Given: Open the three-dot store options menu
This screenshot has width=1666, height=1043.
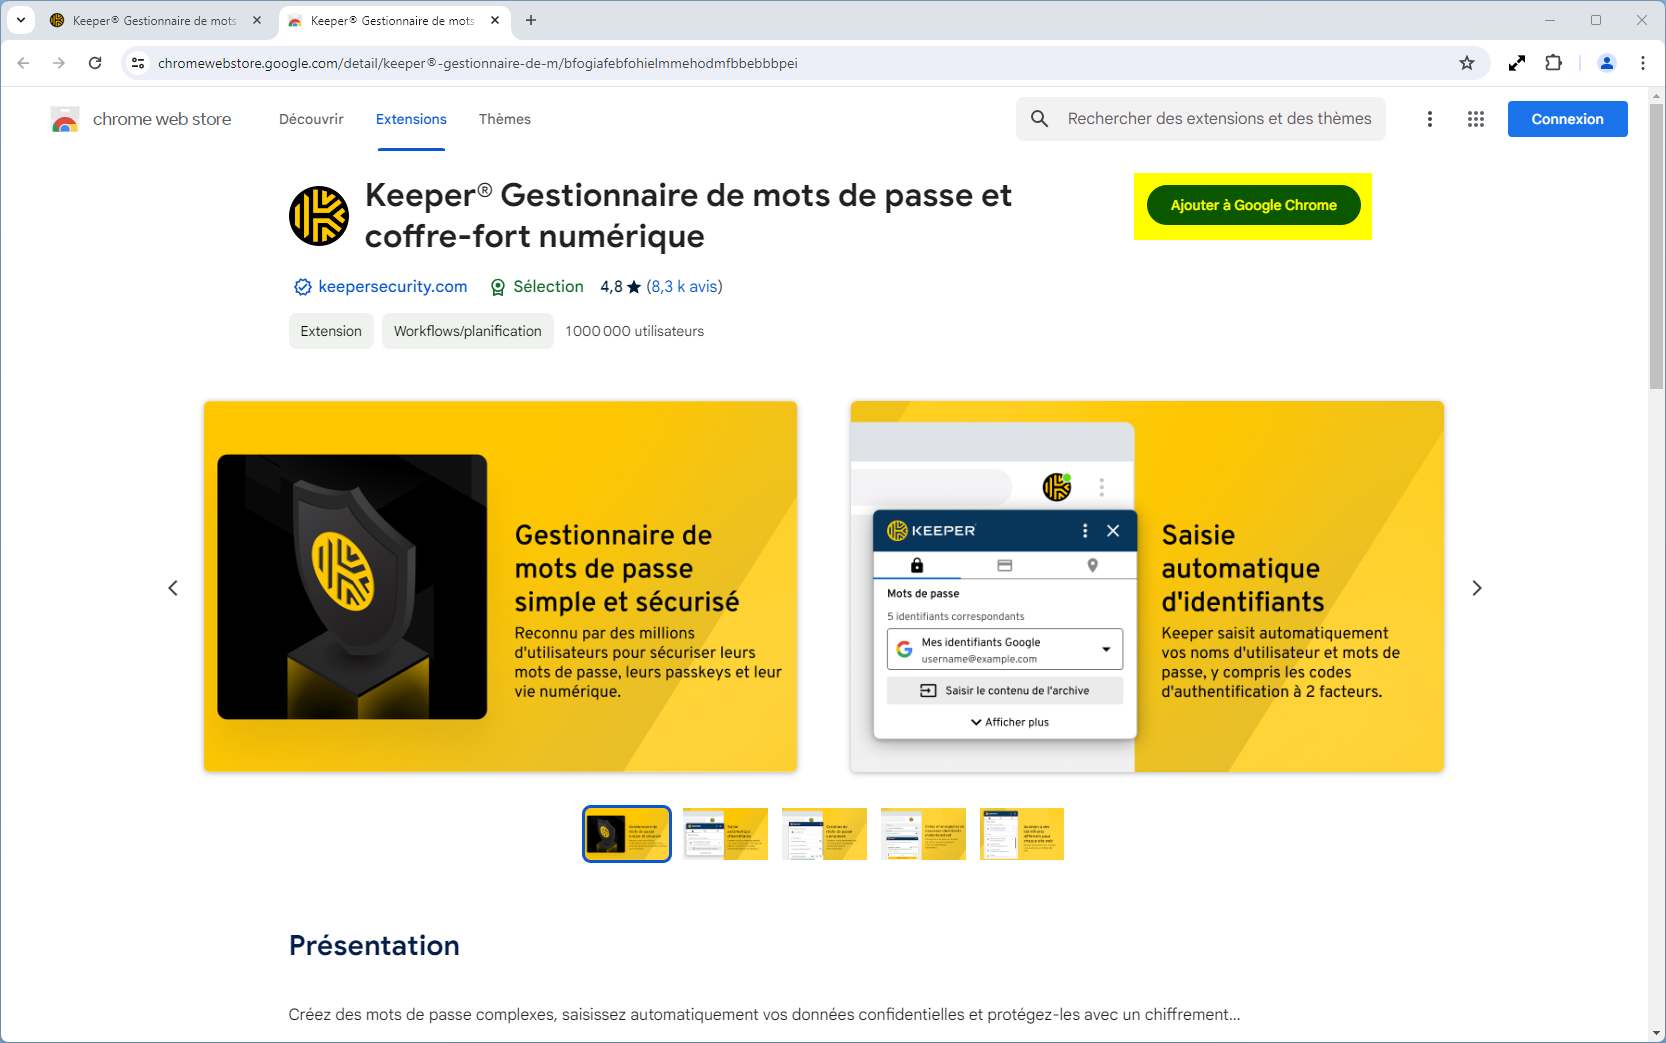Looking at the screenshot, I should [1430, 119].
